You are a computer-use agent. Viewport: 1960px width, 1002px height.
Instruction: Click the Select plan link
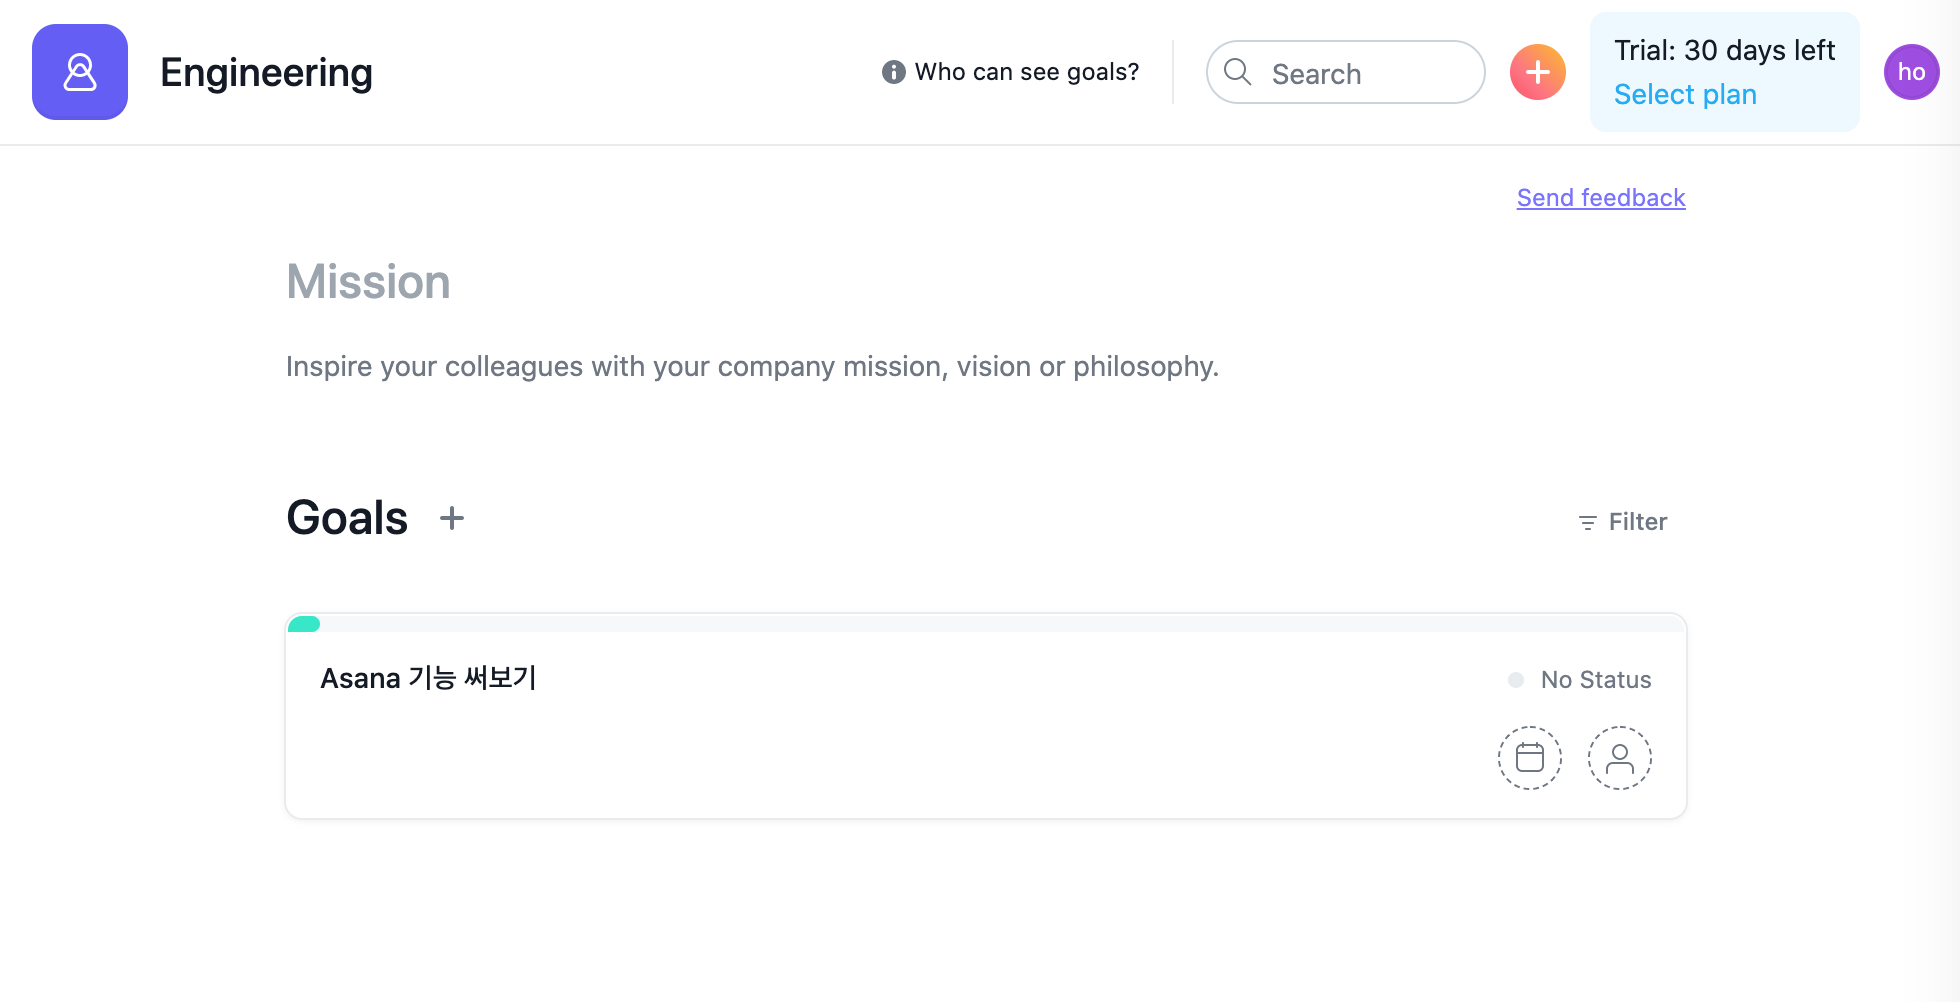pos(1685,95)
